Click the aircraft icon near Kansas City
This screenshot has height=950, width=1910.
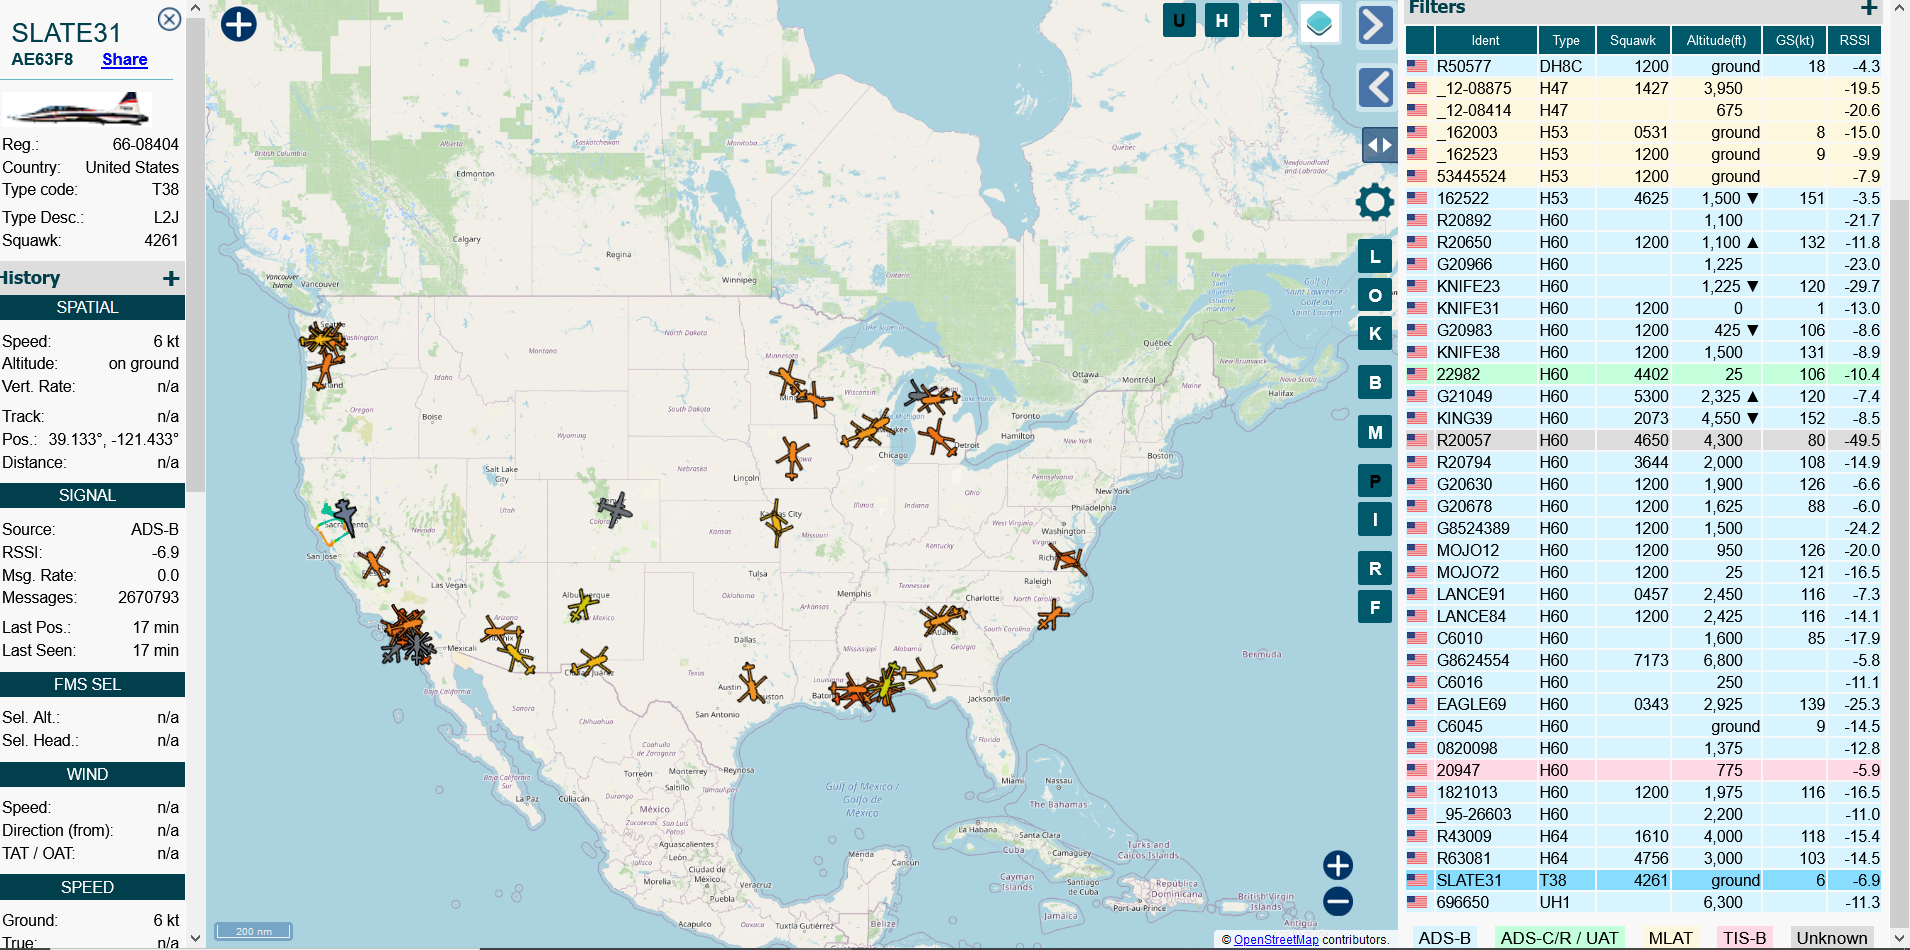point(776,522)
